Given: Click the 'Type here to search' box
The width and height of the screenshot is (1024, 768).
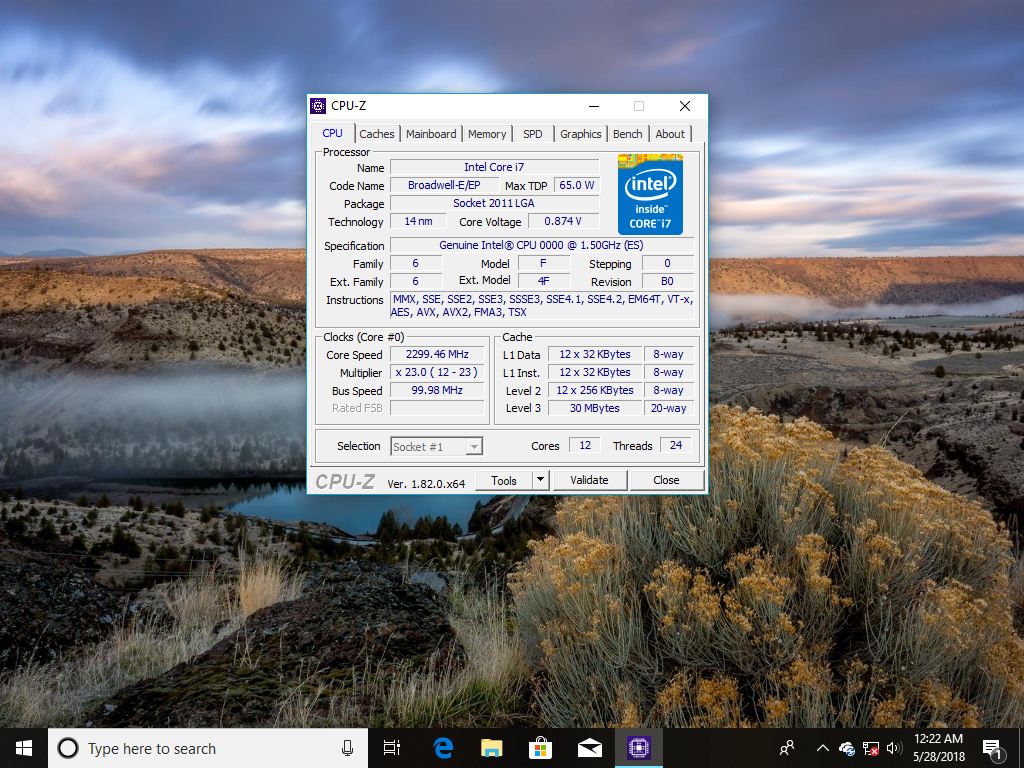Looking at the screenshot, I should tap(200, 748).
